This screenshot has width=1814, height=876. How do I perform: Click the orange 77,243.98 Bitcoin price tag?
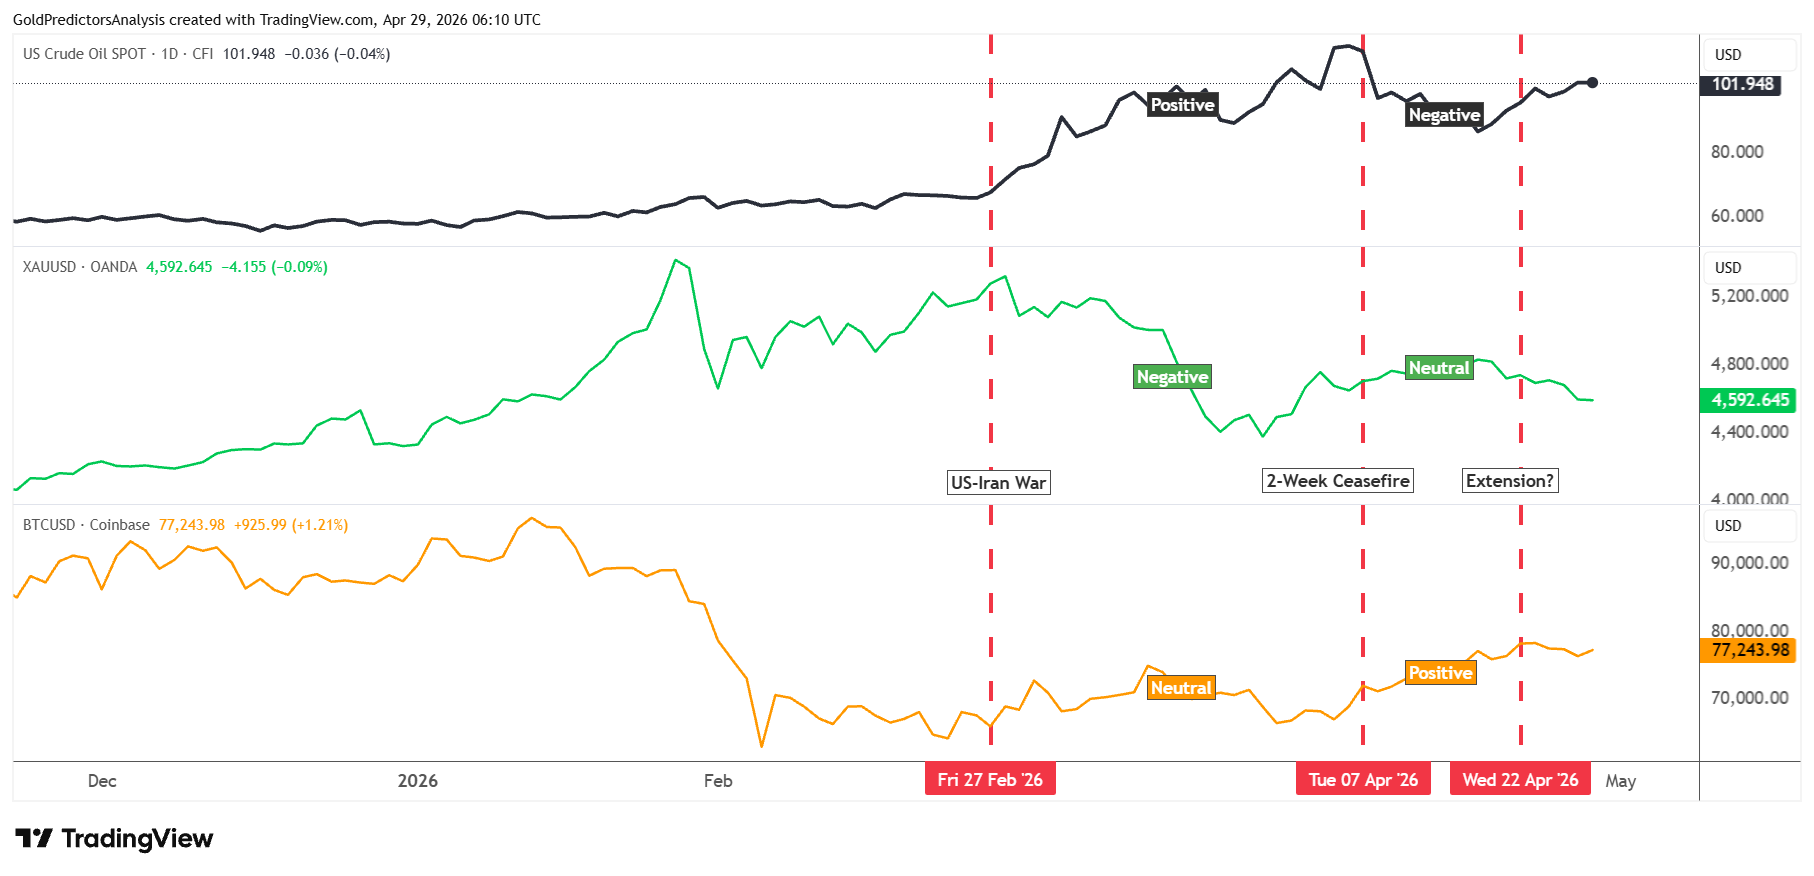(x=1748, y=650)
